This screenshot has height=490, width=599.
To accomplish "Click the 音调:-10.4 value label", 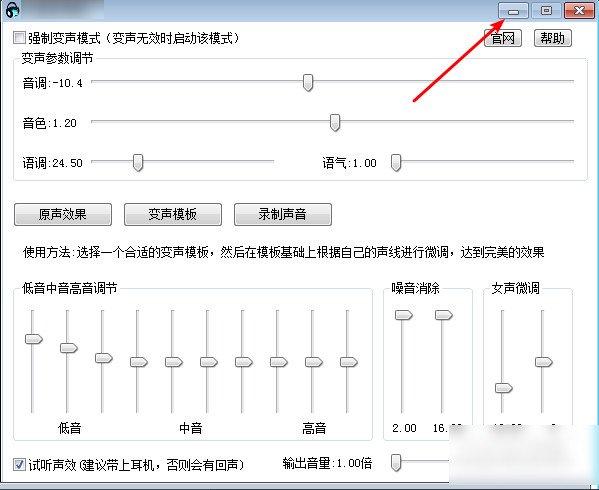I will click(53, 83).
